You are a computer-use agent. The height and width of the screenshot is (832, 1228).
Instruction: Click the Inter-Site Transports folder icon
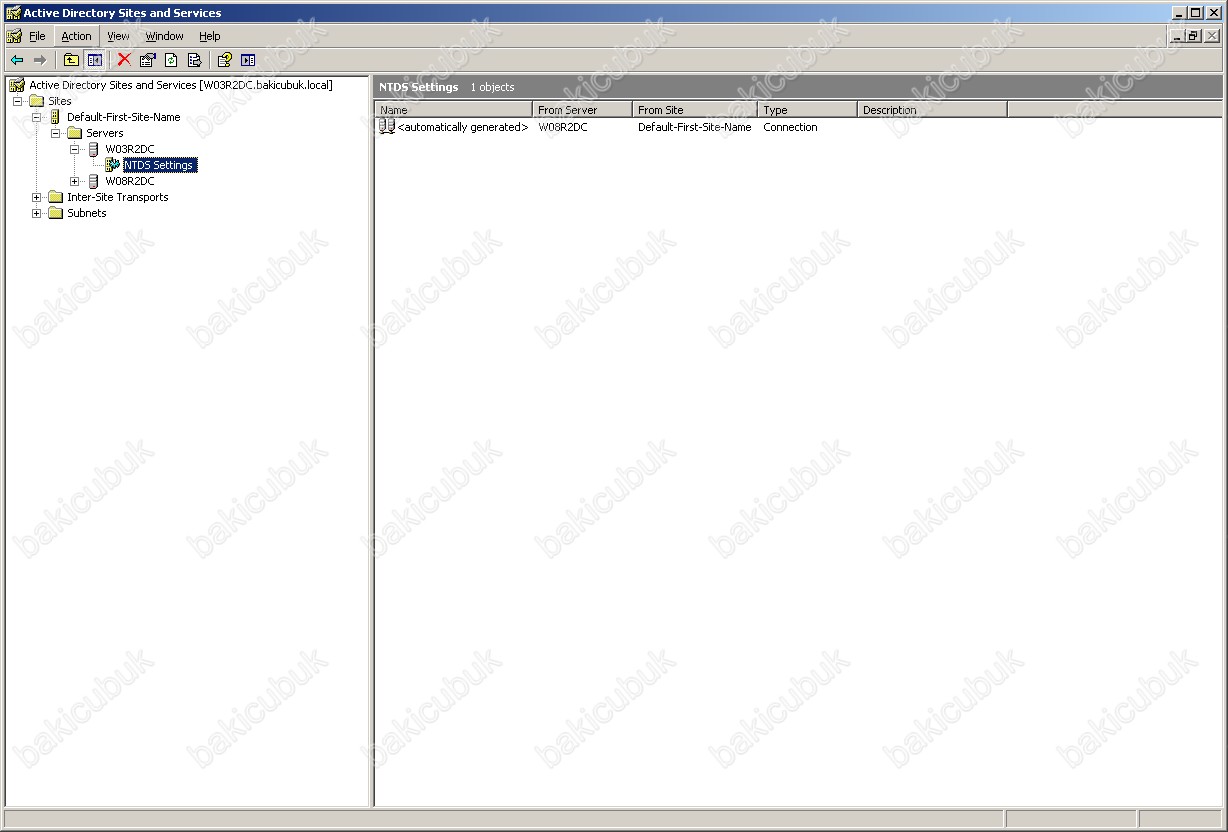[x=56, y=197]
